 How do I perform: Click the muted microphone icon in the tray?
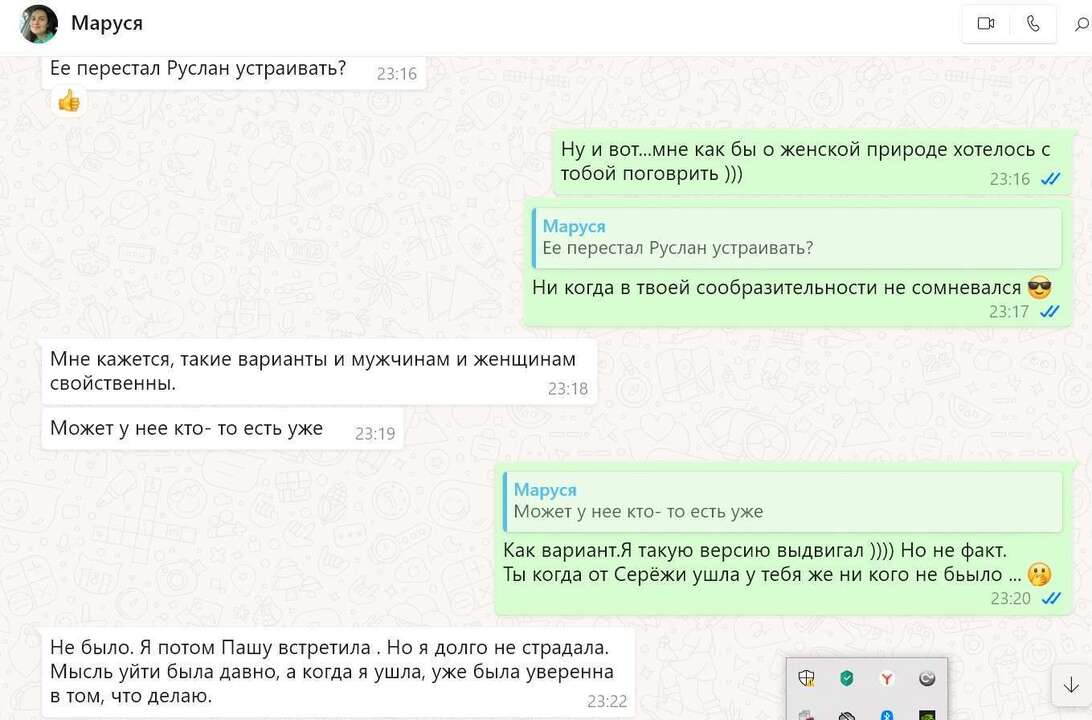(x=847, y=715)
